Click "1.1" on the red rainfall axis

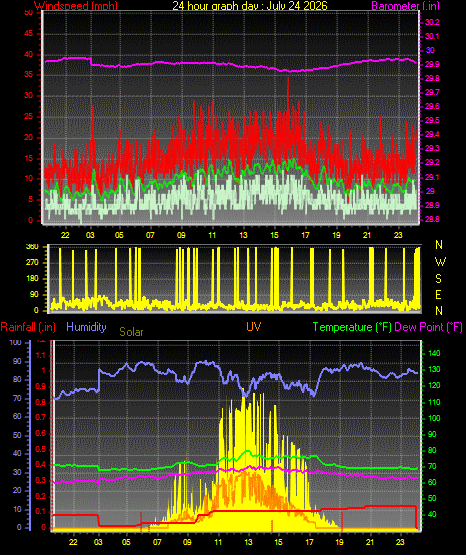(x=41, y=355)
